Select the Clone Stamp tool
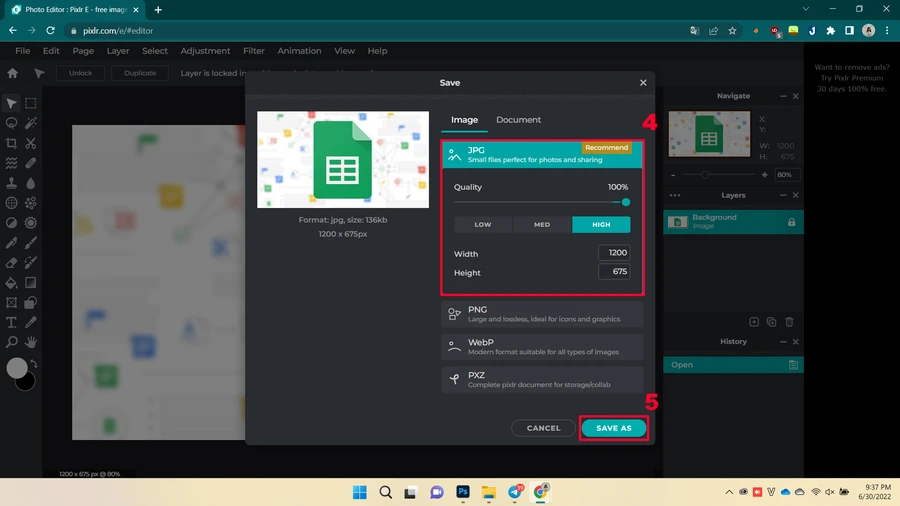 tap(11, 183)
